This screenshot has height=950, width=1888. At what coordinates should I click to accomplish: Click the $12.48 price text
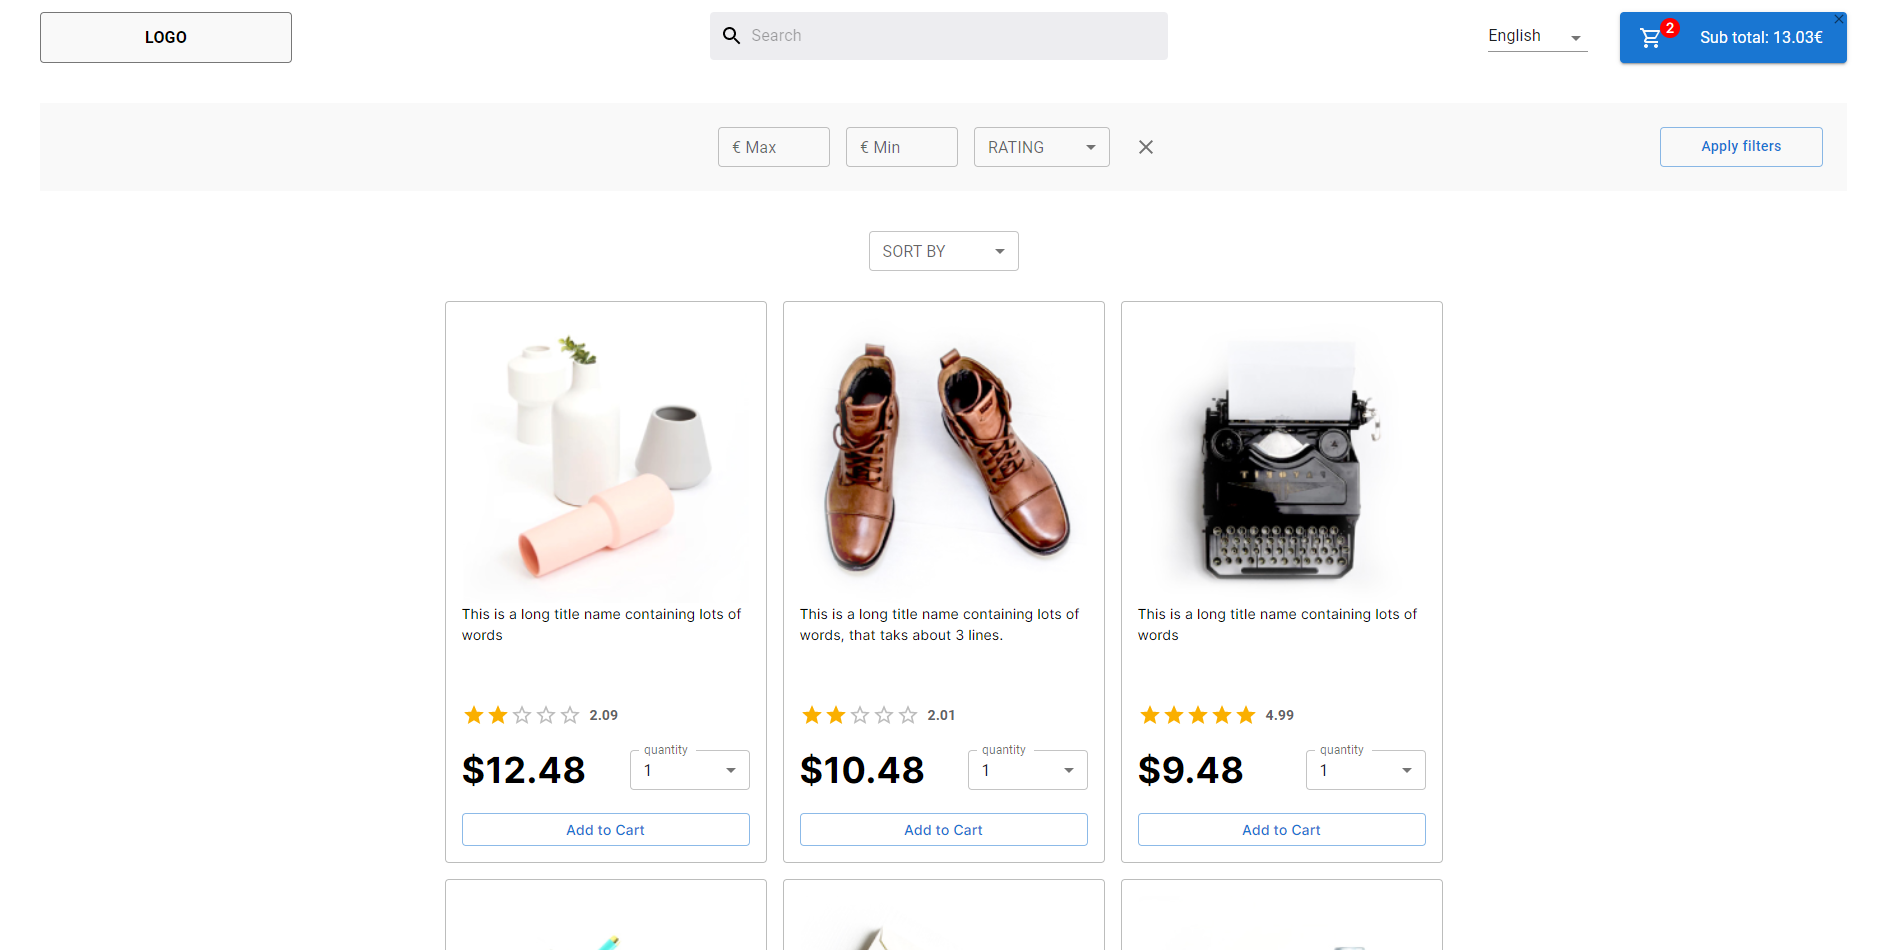coord(523,770)
